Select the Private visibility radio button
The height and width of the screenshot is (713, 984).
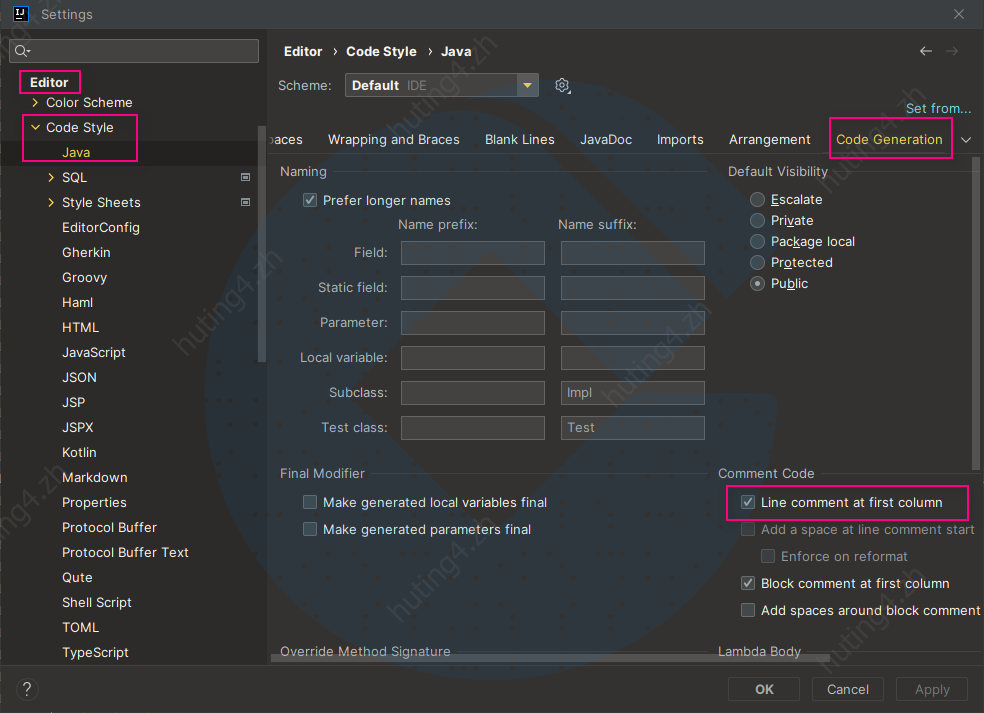pyautogui.click(x=757, y=220)
